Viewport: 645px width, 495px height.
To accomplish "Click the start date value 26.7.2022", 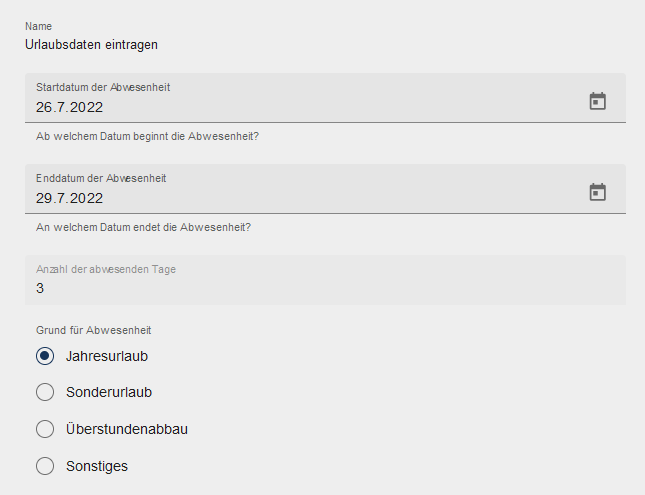I will point(69,107).
